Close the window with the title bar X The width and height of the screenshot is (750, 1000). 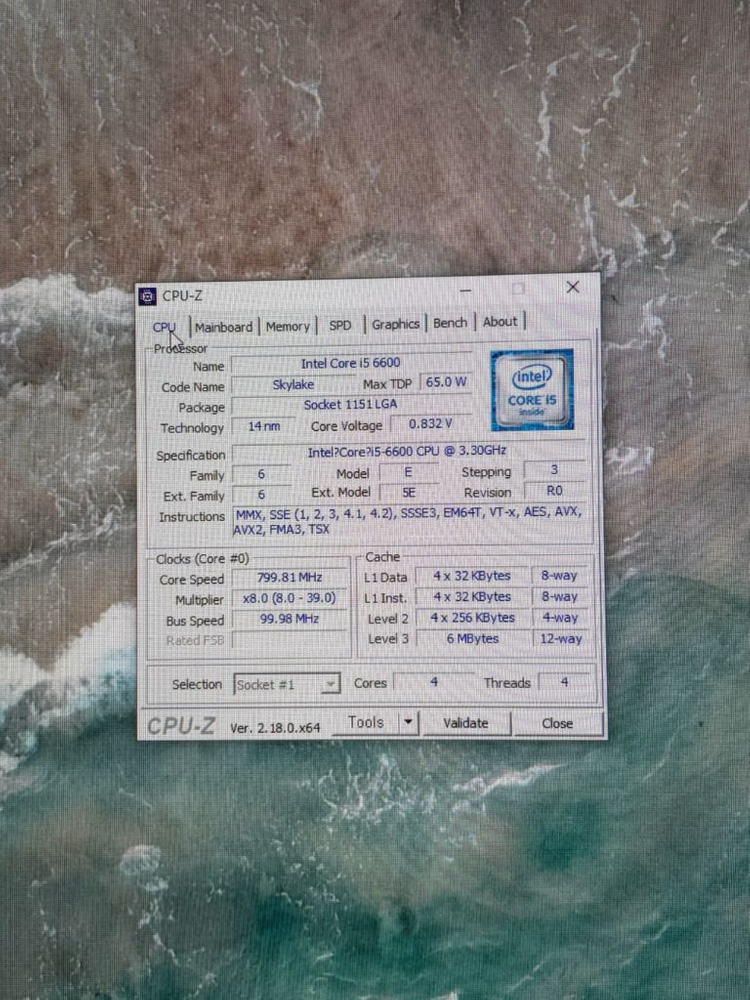572,287
